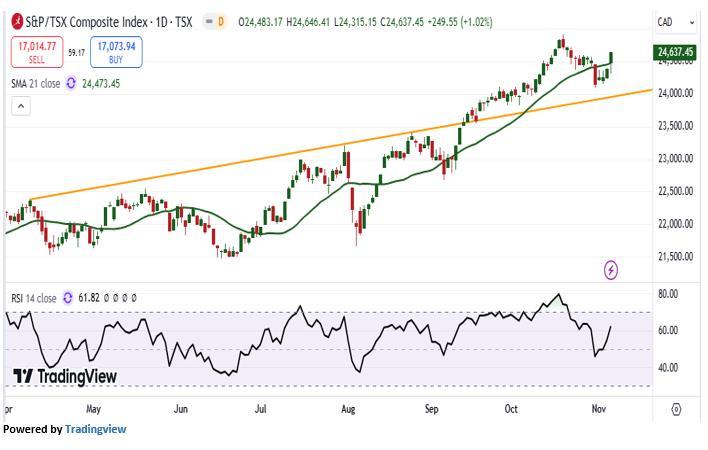Open the CAD currency dropdown
The image size is (708, 450).
click(669, 22)
